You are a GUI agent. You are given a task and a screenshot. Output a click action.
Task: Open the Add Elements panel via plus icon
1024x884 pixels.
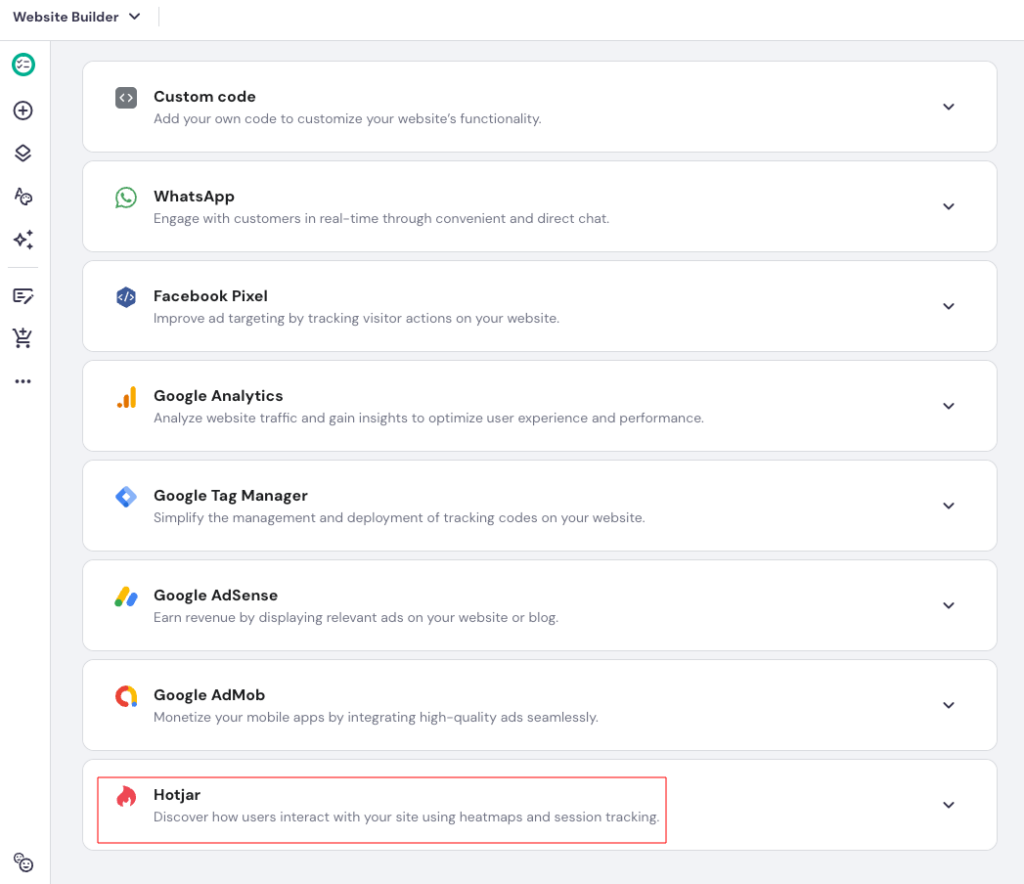[x=22, y=110]
